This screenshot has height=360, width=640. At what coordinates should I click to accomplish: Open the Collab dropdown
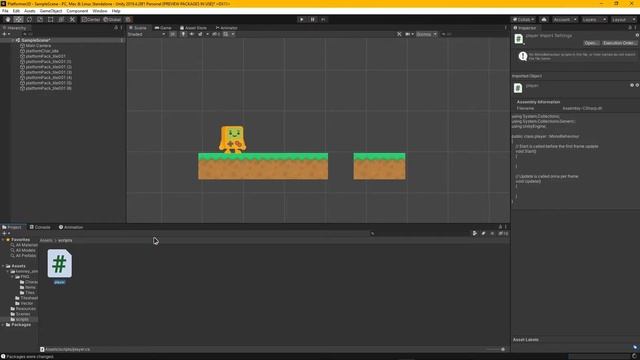523,20
